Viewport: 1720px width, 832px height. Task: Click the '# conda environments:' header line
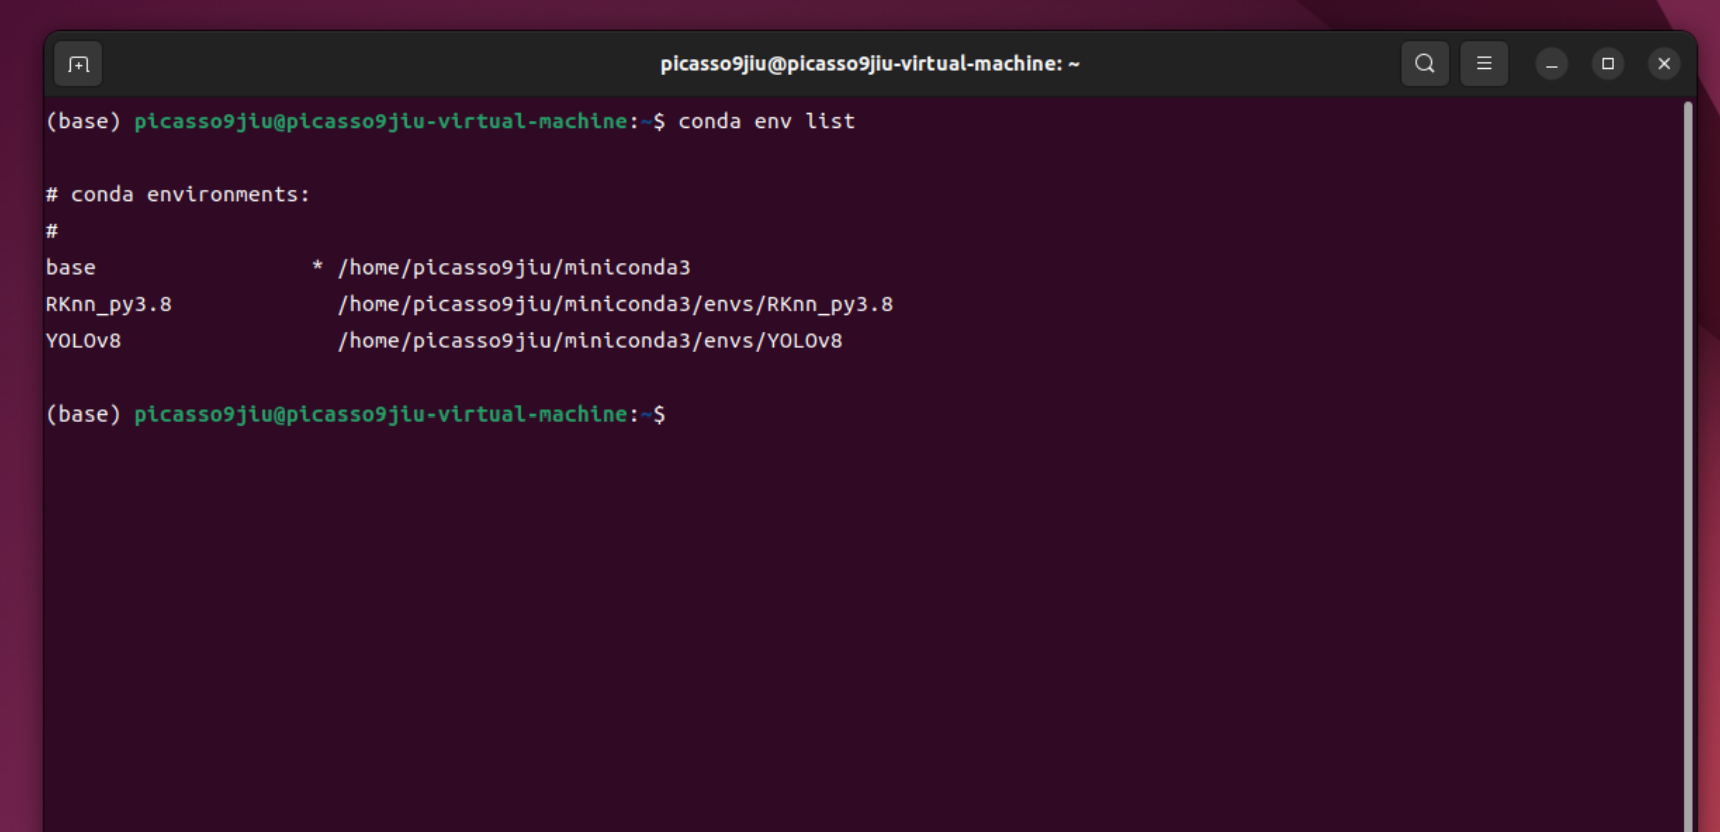click(x=178, y=194)
